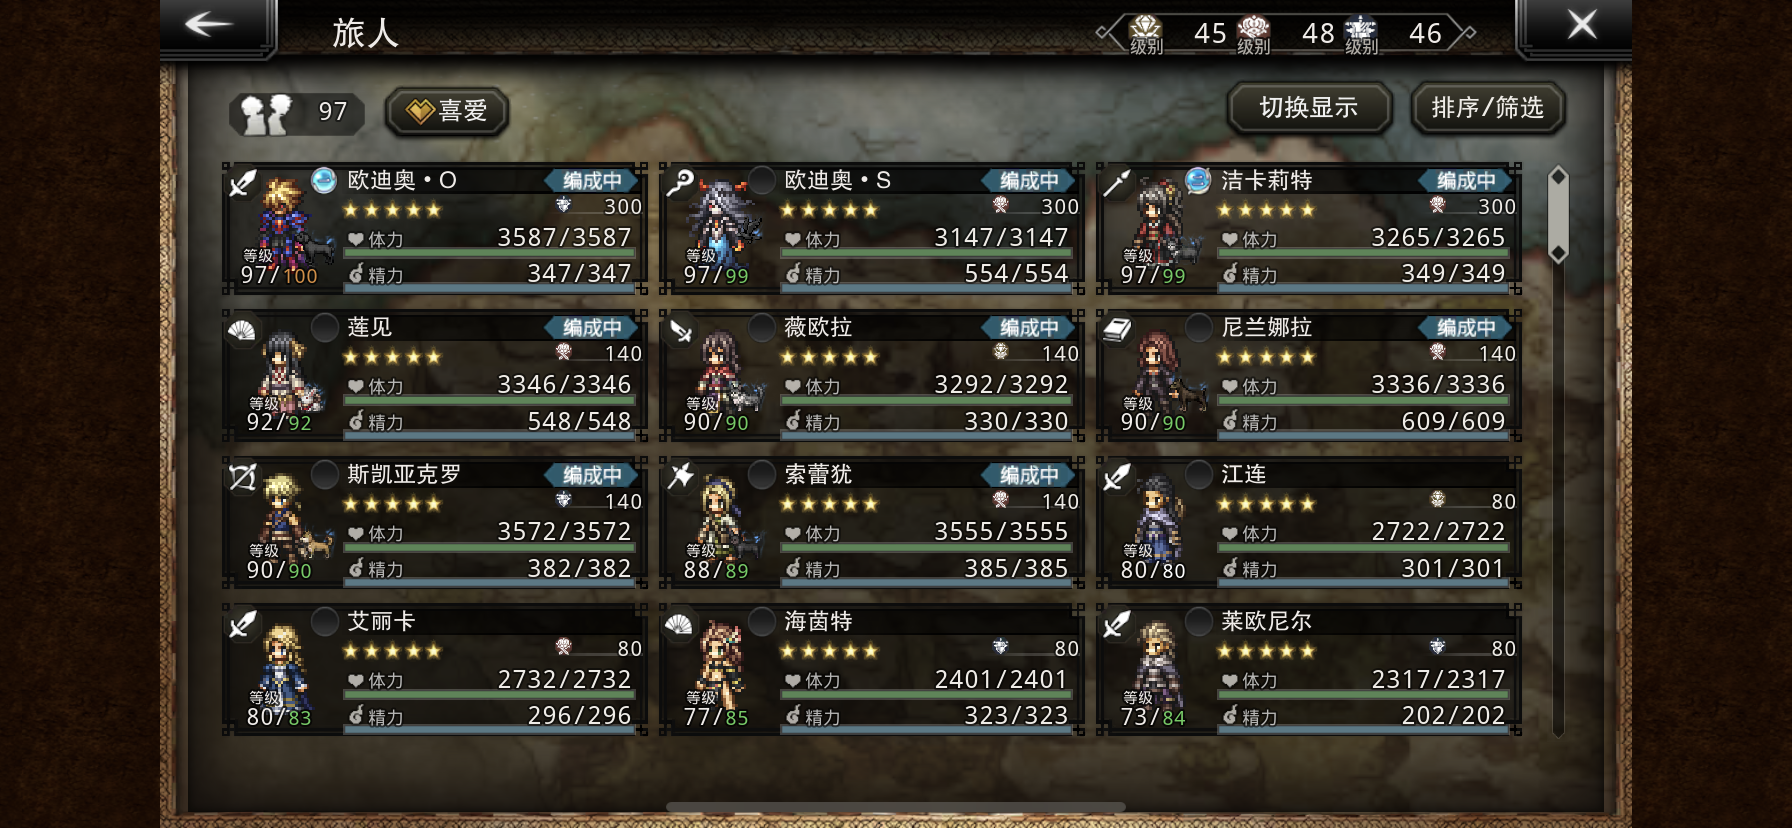Select 海茵特 traveler entry
The width and height of the screenshot is (1792, 828).
[872, 669]
